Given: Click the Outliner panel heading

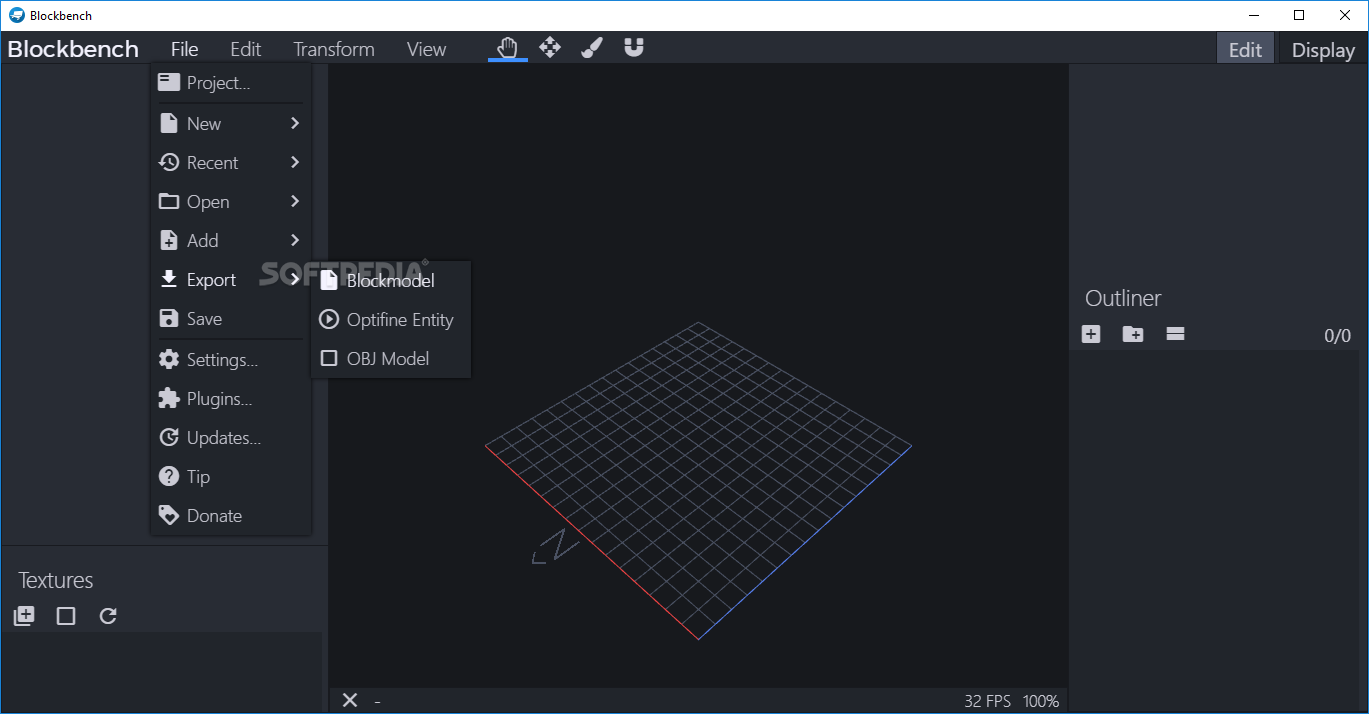Looking at the screenshot, I should (x=1123, y=298).
